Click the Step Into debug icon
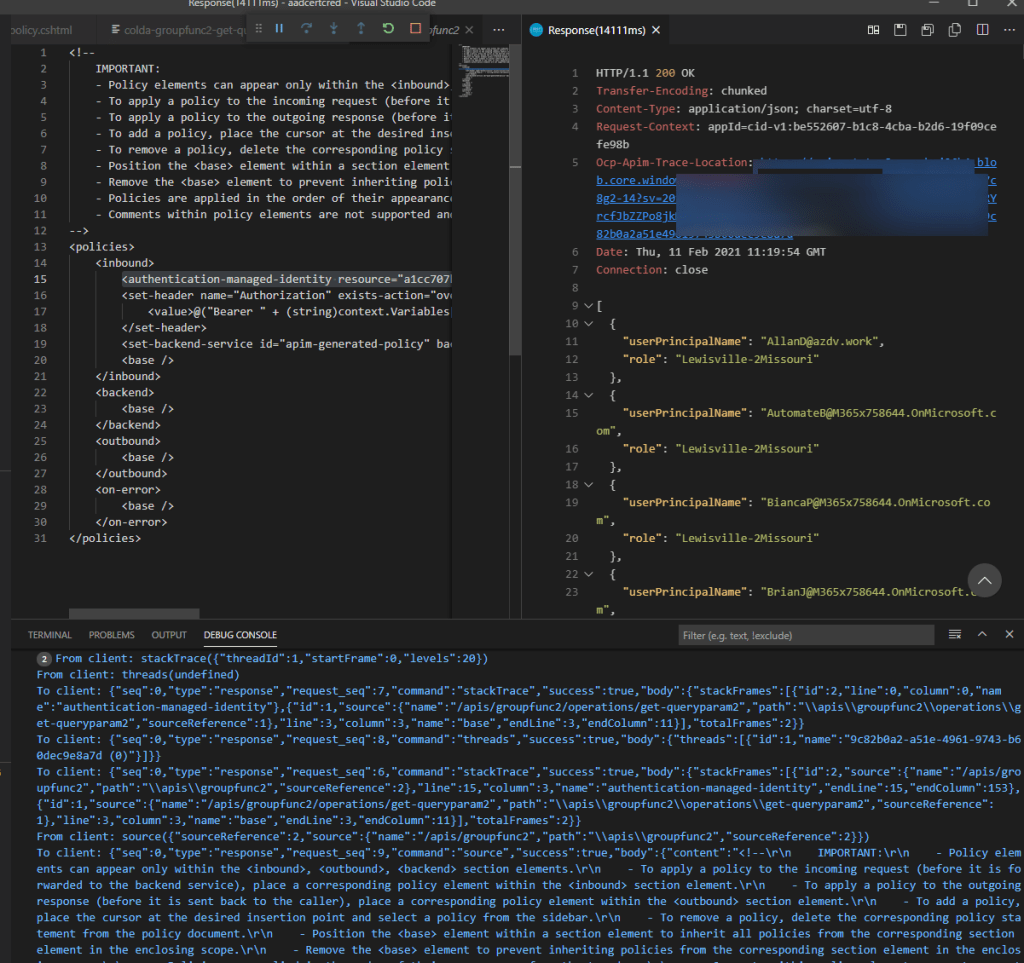Screen dimensions: 1024x963 [333, 29]
